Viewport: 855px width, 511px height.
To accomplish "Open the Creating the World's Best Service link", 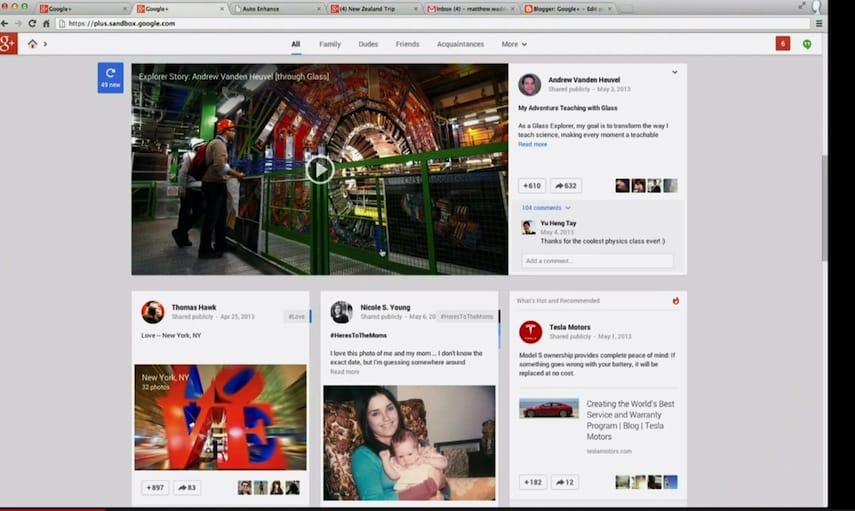I will (x=630, y=420).
